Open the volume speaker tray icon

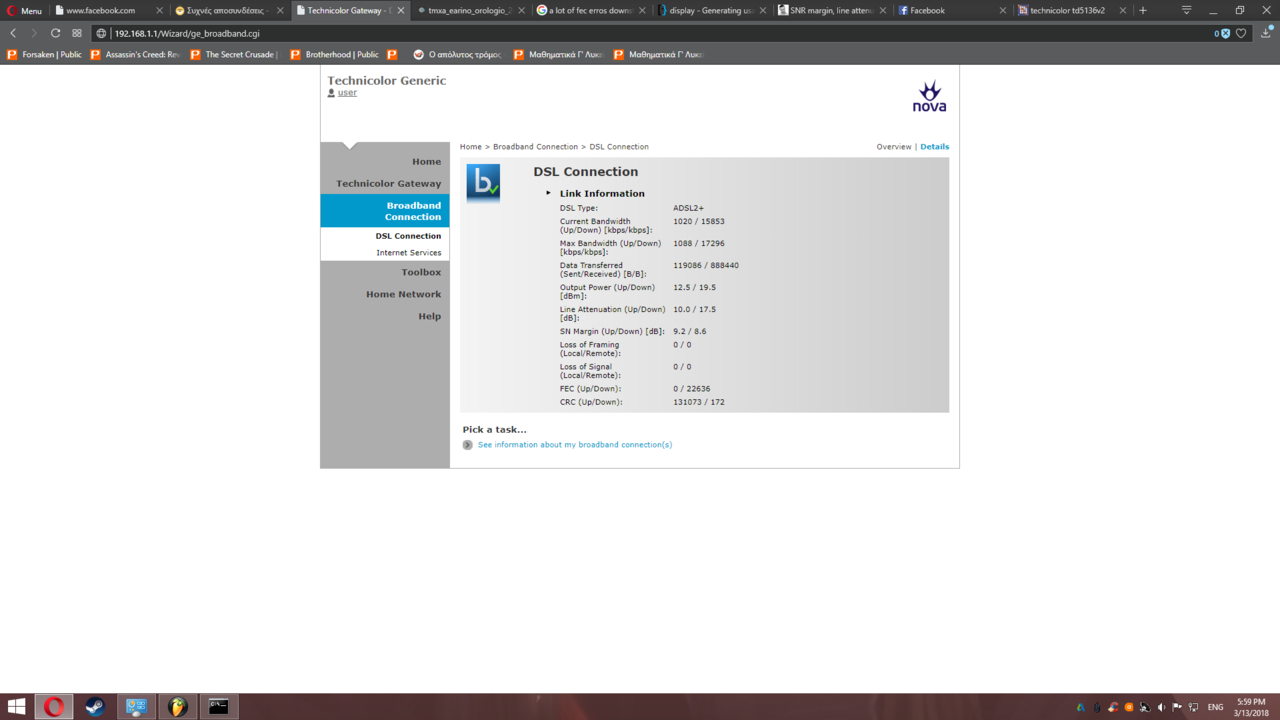pyautogui.click(x=1161, y=707)
